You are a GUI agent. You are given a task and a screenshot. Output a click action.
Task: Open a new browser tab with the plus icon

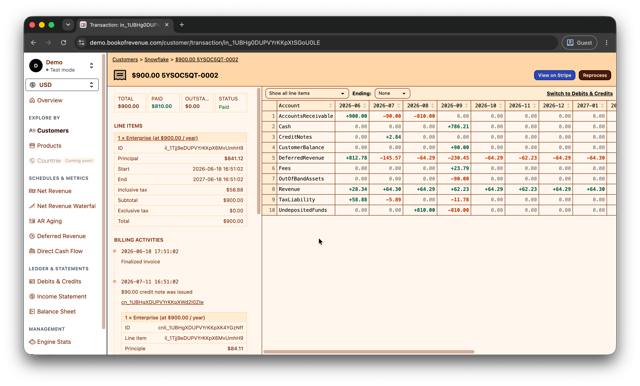pyautogui.click(x=182, y=25)
